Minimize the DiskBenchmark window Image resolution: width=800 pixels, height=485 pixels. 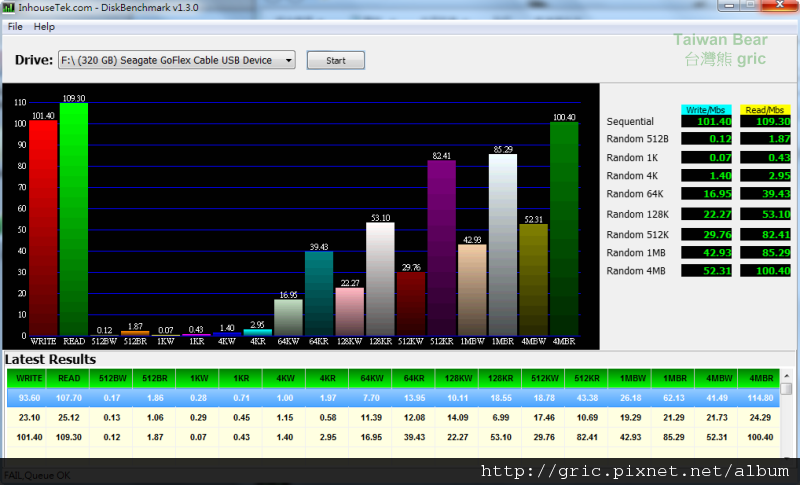pyautogui.click(x=727, y=6)
